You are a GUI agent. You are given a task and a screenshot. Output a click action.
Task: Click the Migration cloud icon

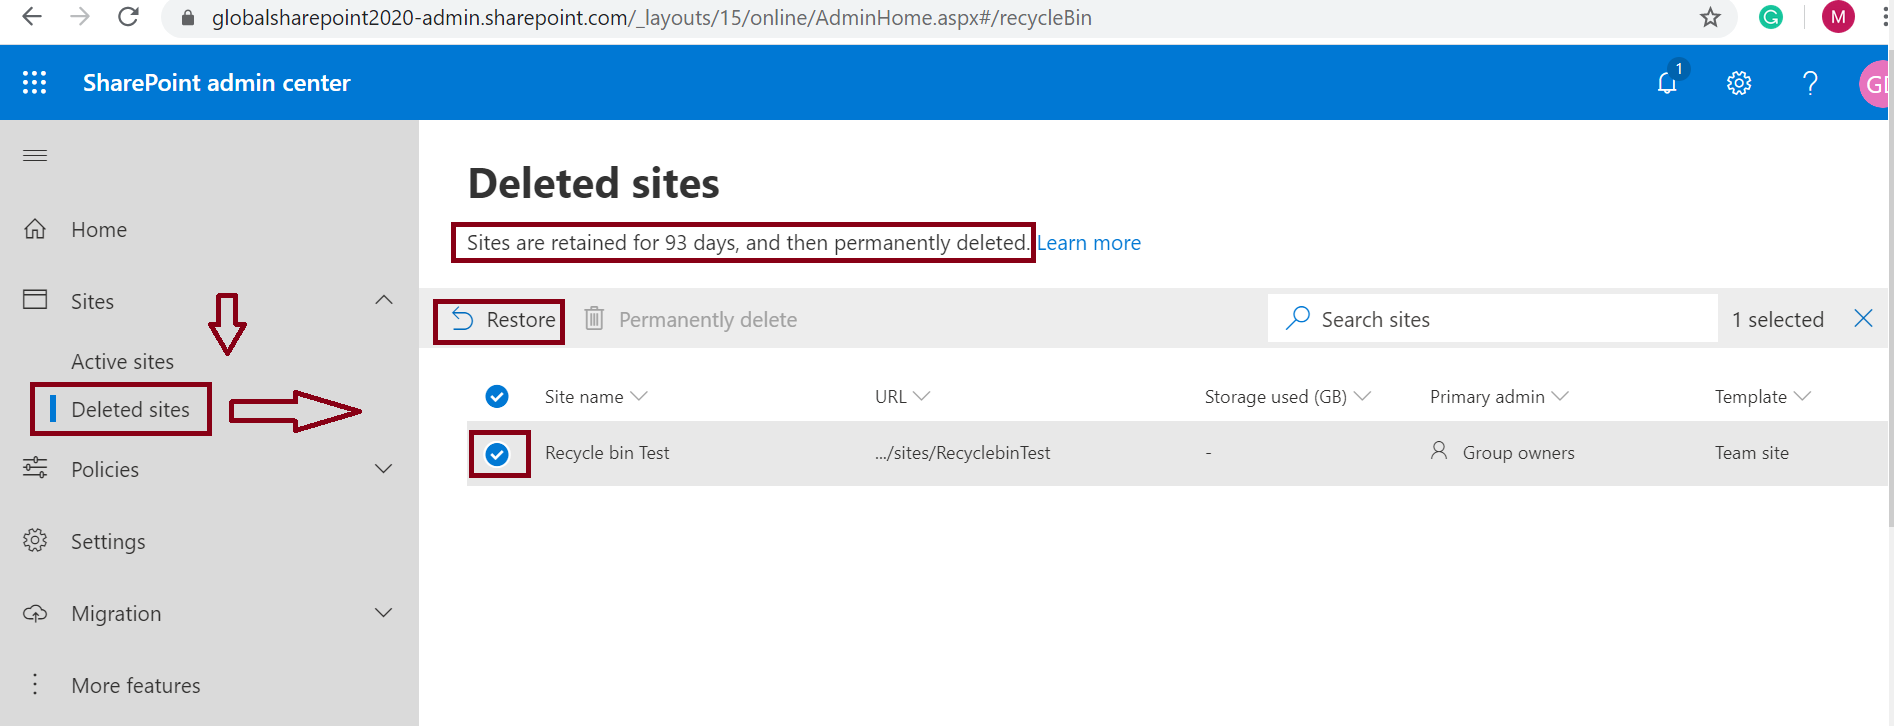pos(35,613)
